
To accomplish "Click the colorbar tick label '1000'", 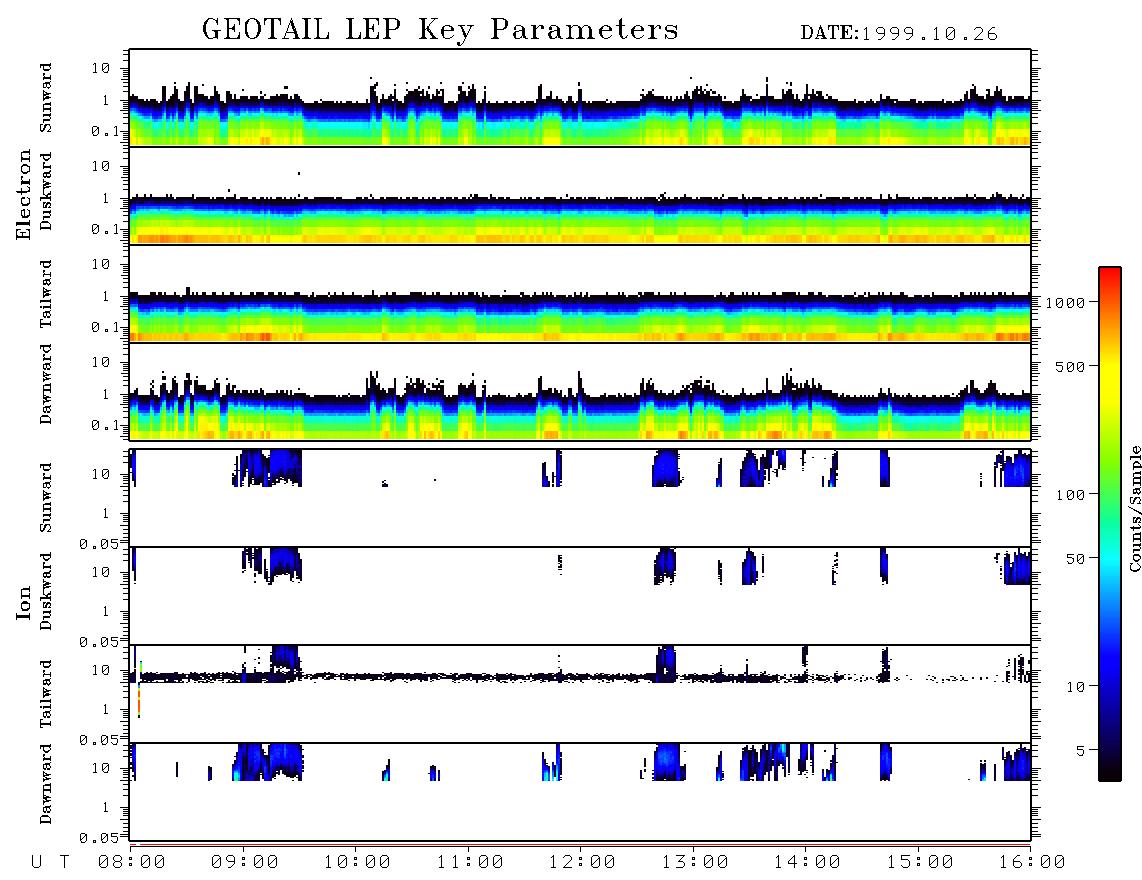I will point(1066,302).
